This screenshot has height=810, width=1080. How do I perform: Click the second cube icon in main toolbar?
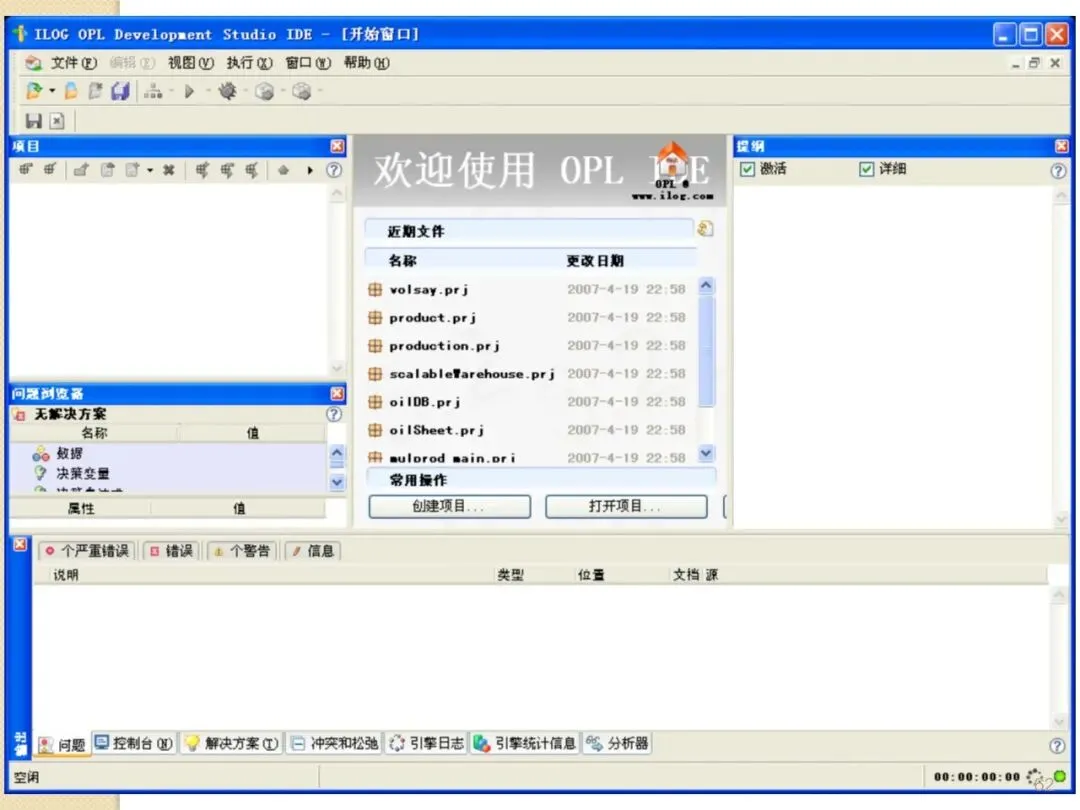[302, 91]
